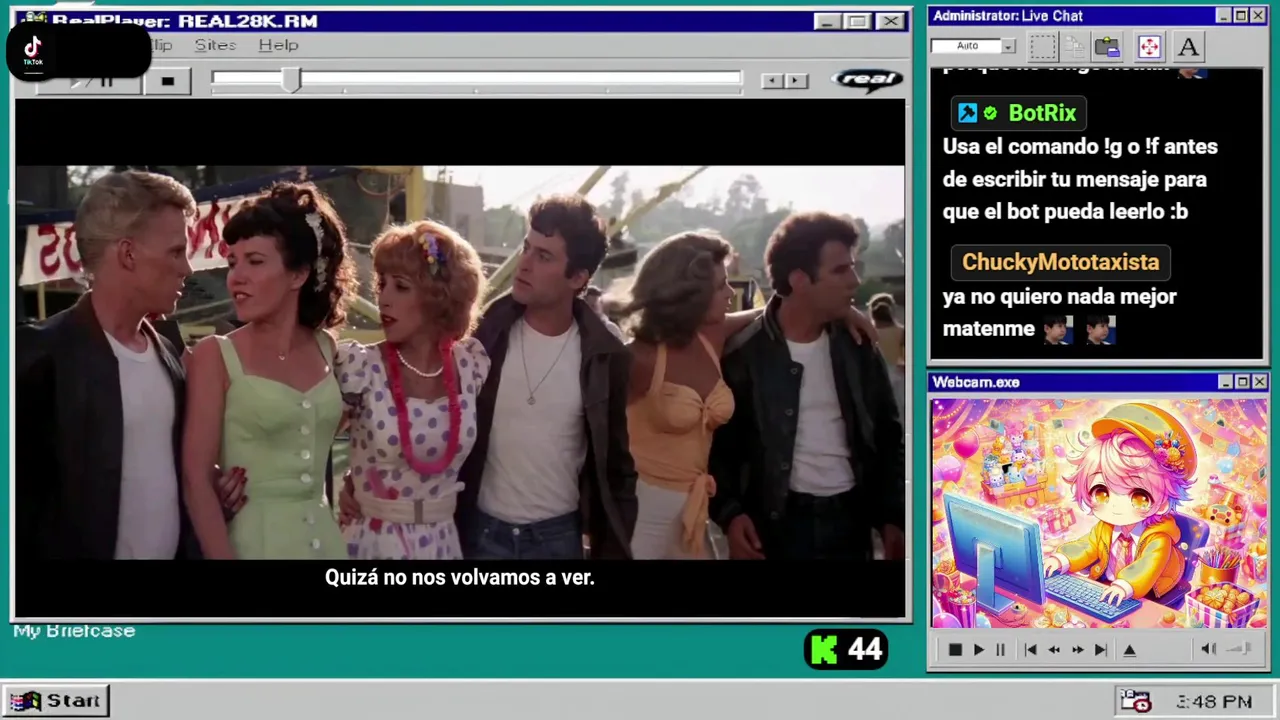Screen dimensions: 1280x720
Task: Select the Mark selection tool in Live Chat
Action: pyautogui.click(x=1043, y=46)
